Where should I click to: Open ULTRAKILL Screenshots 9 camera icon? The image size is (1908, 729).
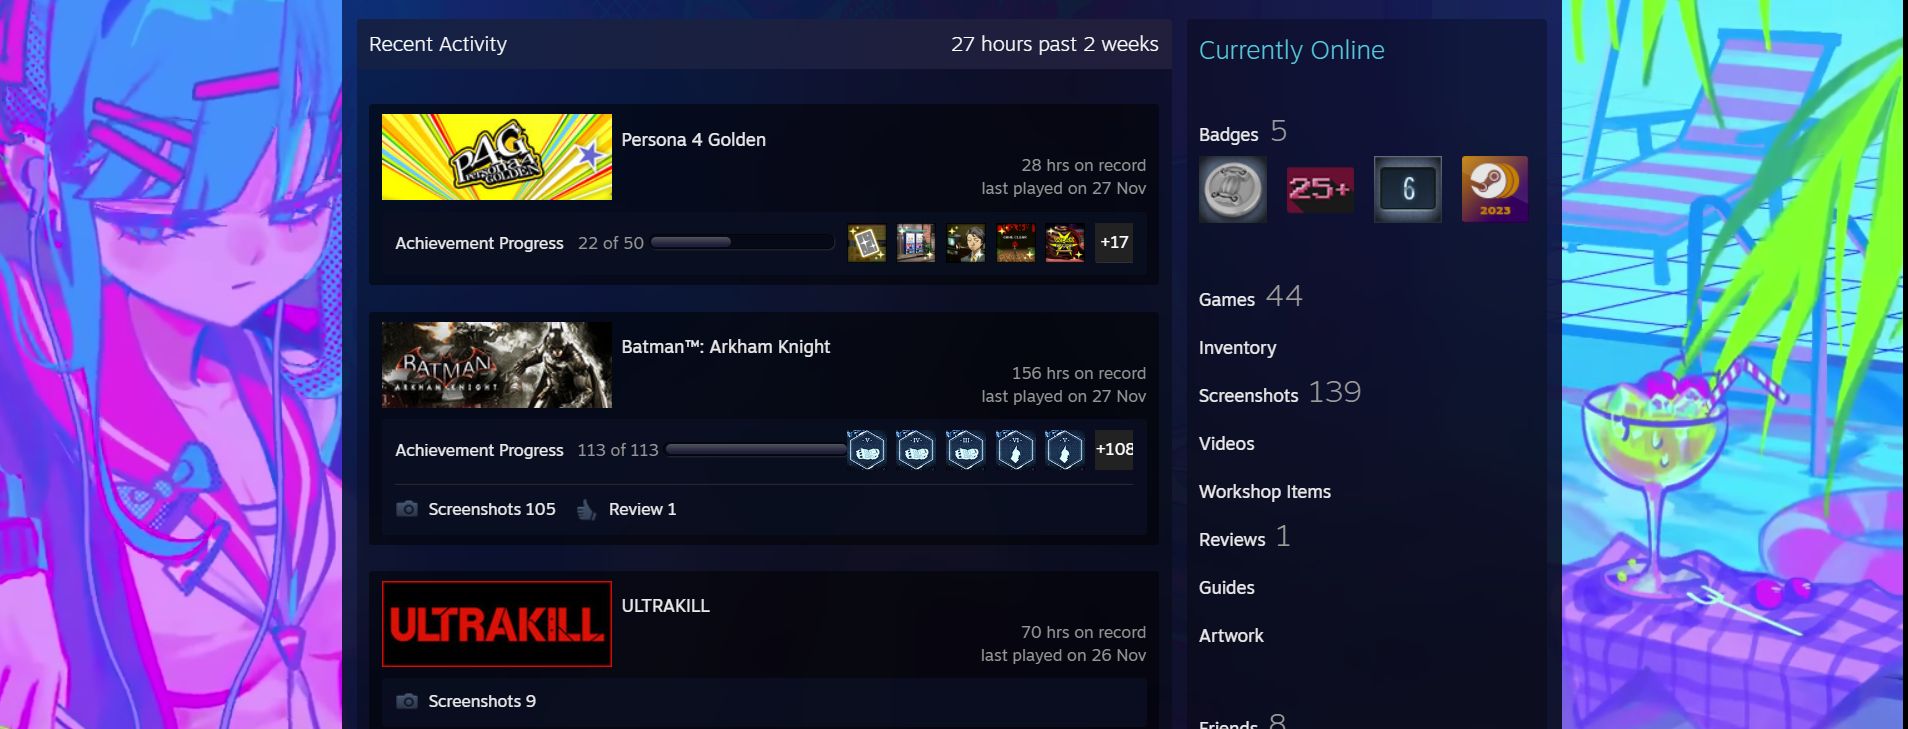point(407,701)
